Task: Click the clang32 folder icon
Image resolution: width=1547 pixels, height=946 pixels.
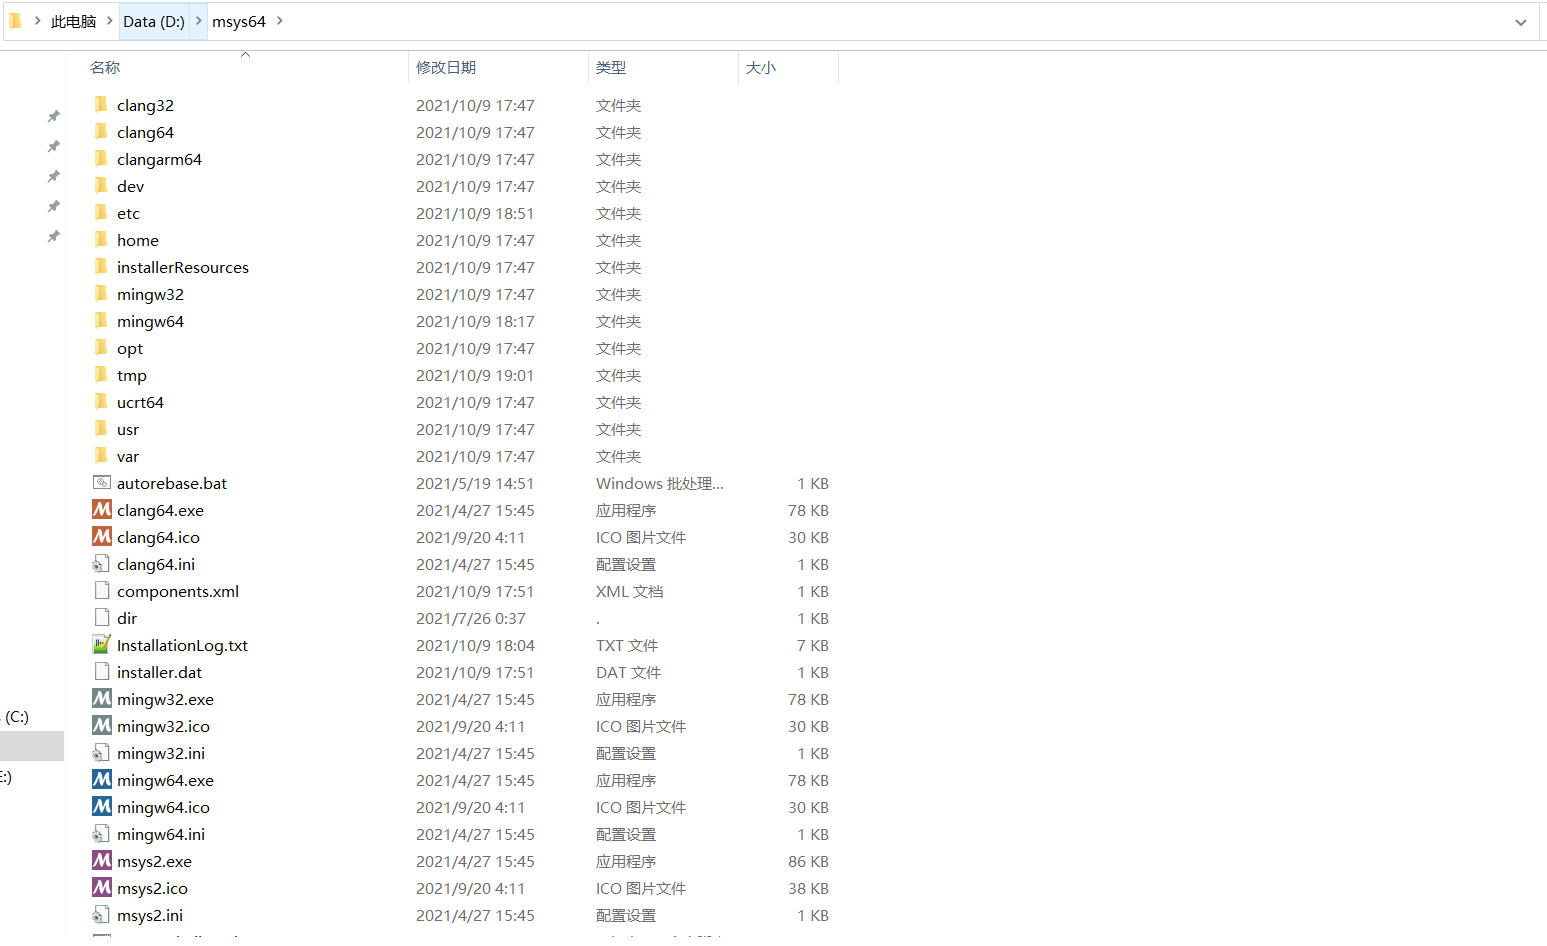Action: (x=101, y=105)
